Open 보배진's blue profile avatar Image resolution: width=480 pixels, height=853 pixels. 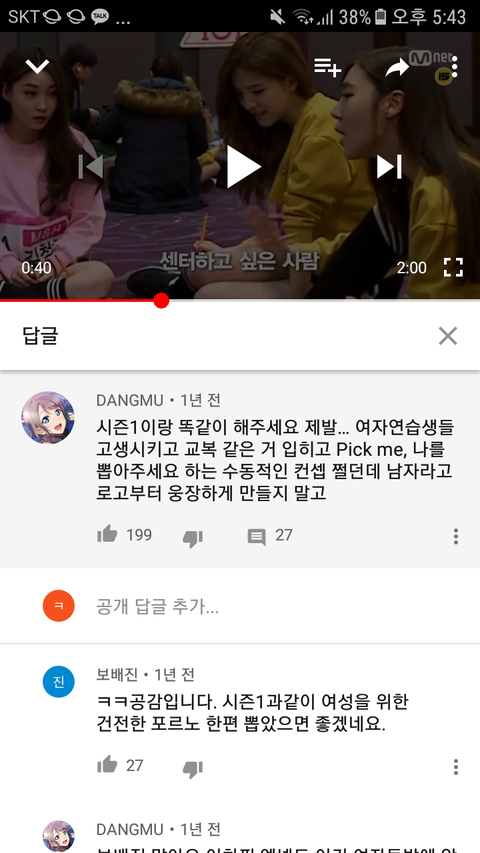[x=59, y=681]
